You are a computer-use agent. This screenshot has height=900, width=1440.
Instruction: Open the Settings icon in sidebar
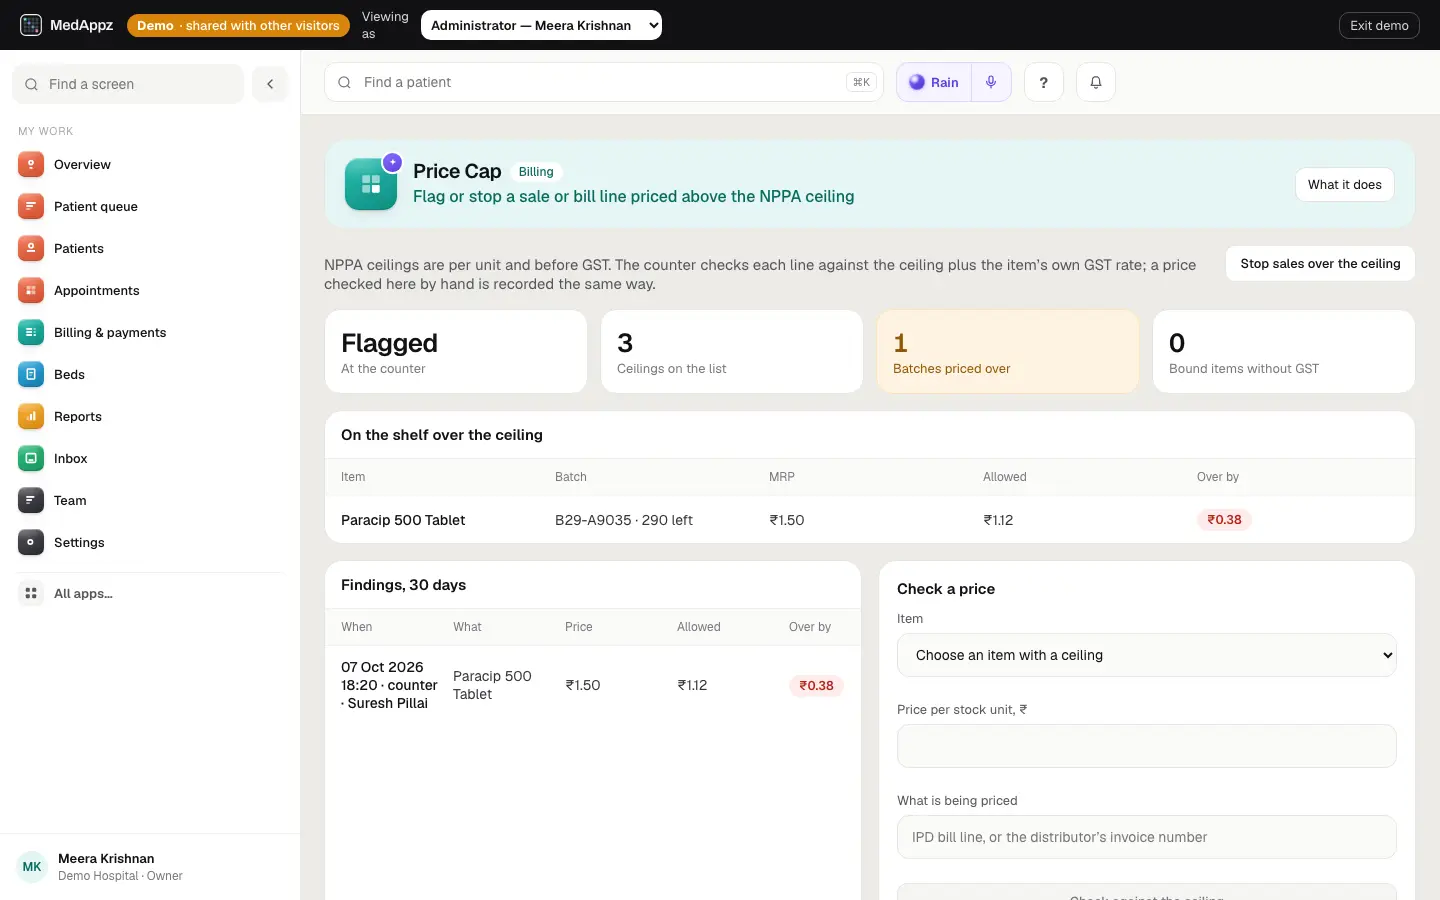(x=31, y=543)
